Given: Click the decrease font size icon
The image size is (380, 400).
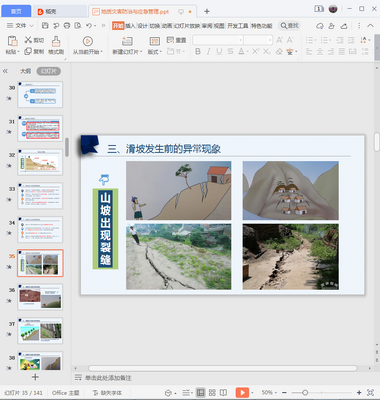Looking at the screenshot, I should pos(290,40).
